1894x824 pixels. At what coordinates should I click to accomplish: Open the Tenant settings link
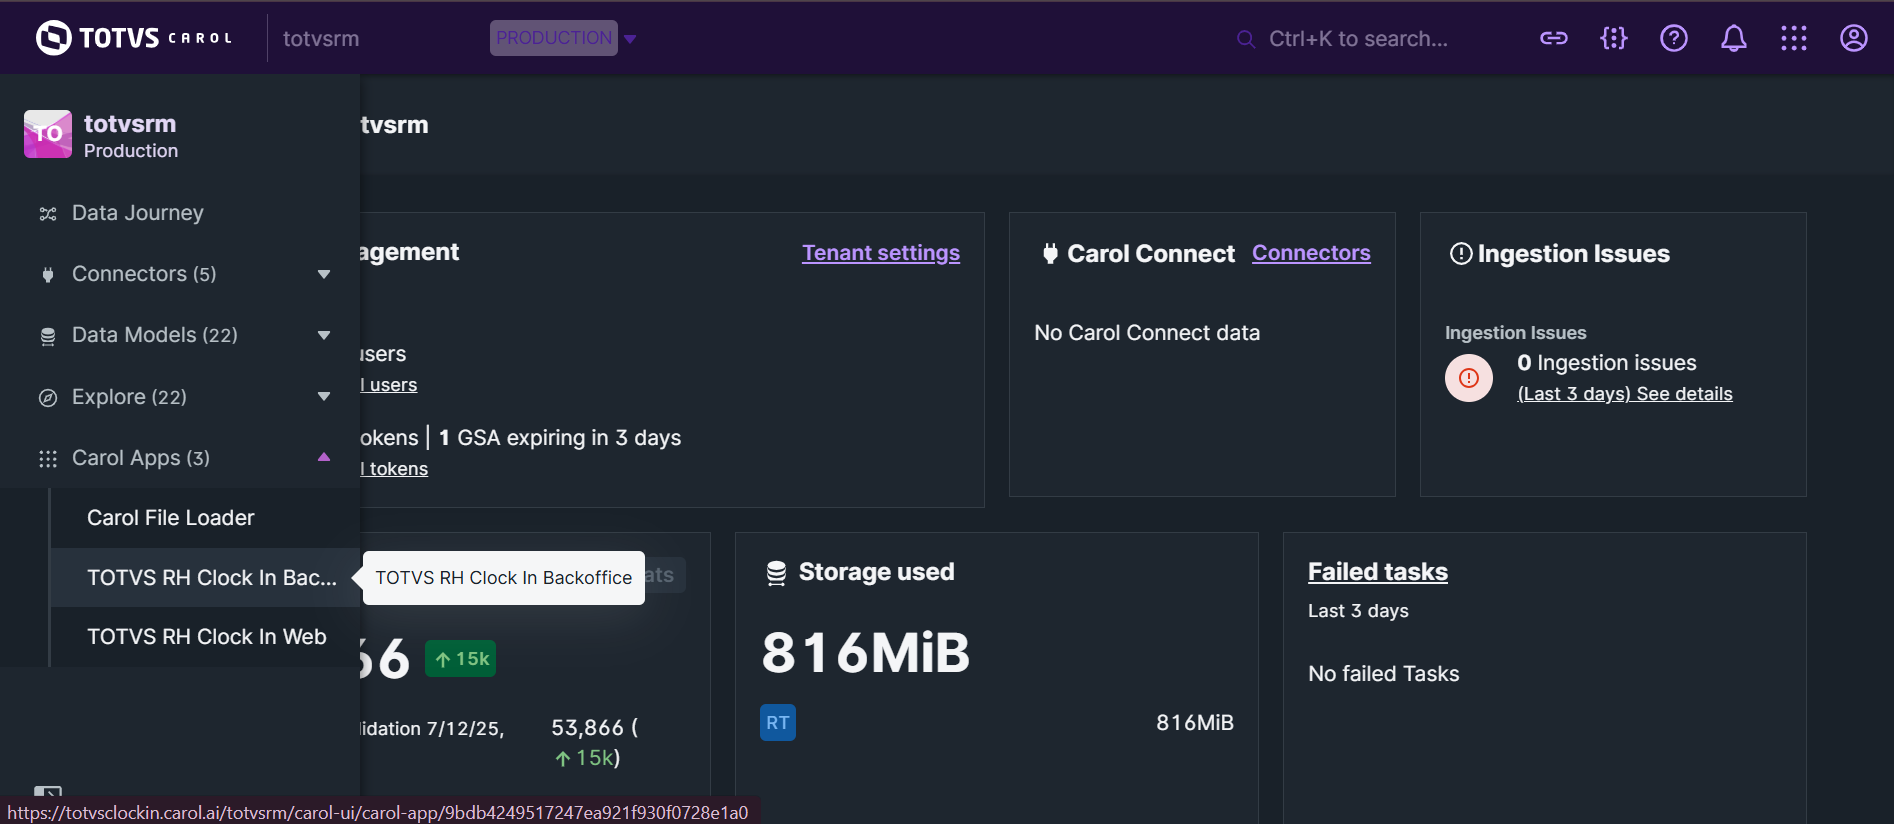coord(880,253)
